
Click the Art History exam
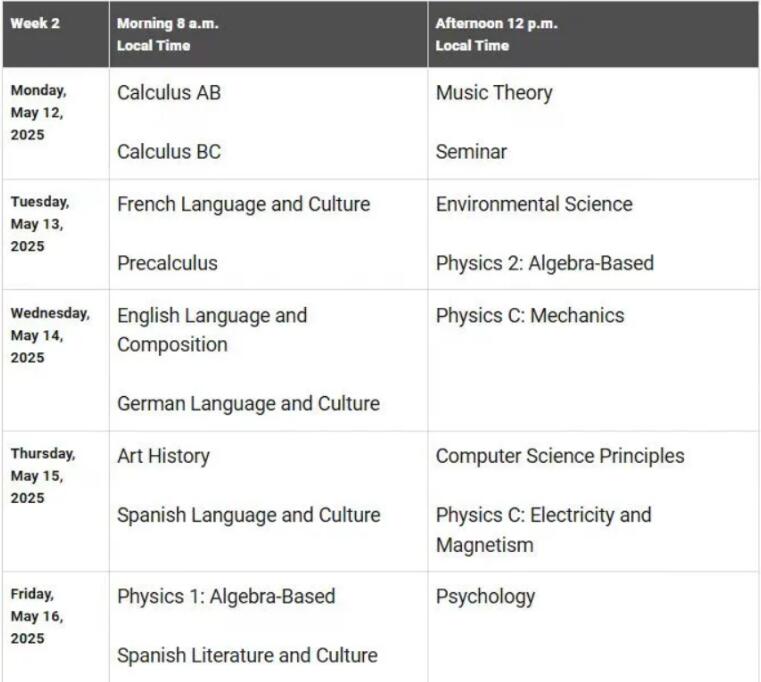pos(163,456)
